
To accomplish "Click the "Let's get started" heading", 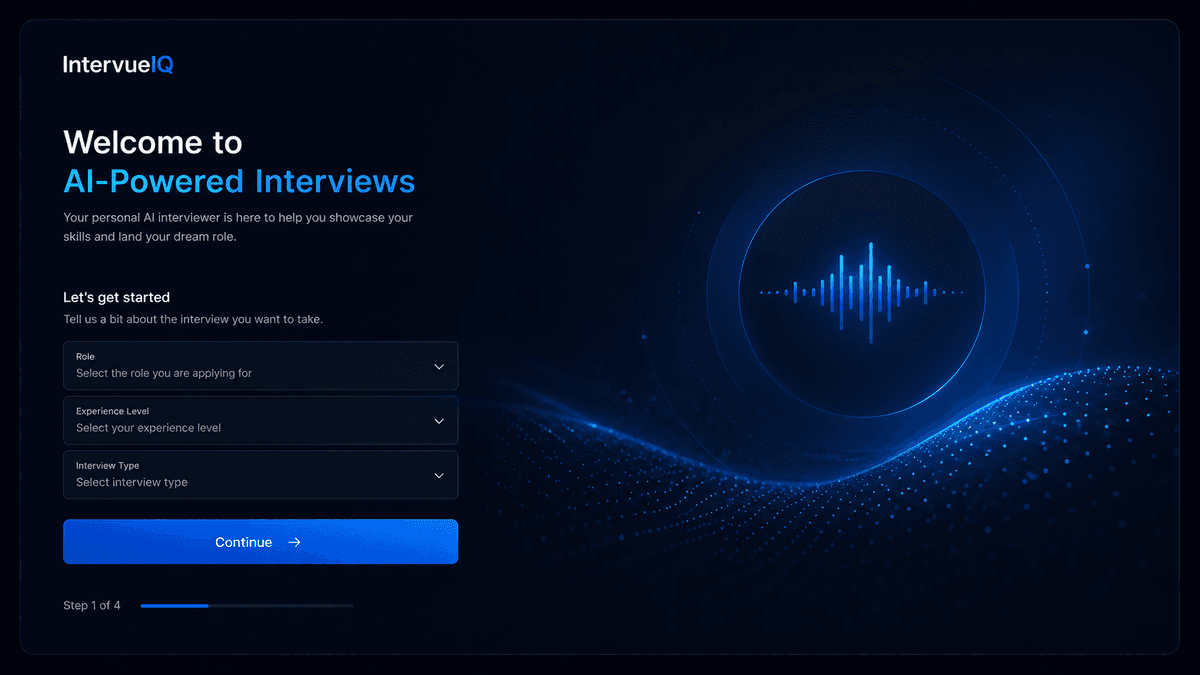I will click(116, 297).
